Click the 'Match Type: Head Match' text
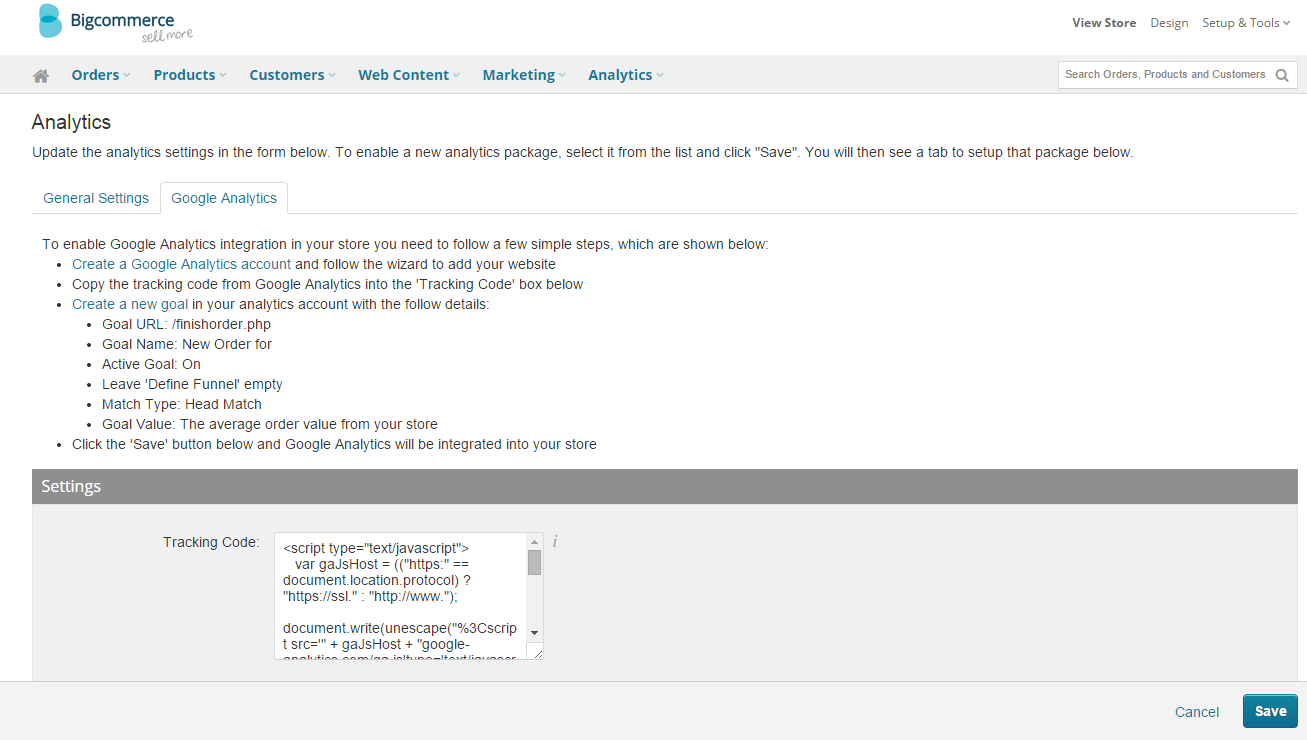The height and width of the screenshot is (740, 1307). click(182, 404)
